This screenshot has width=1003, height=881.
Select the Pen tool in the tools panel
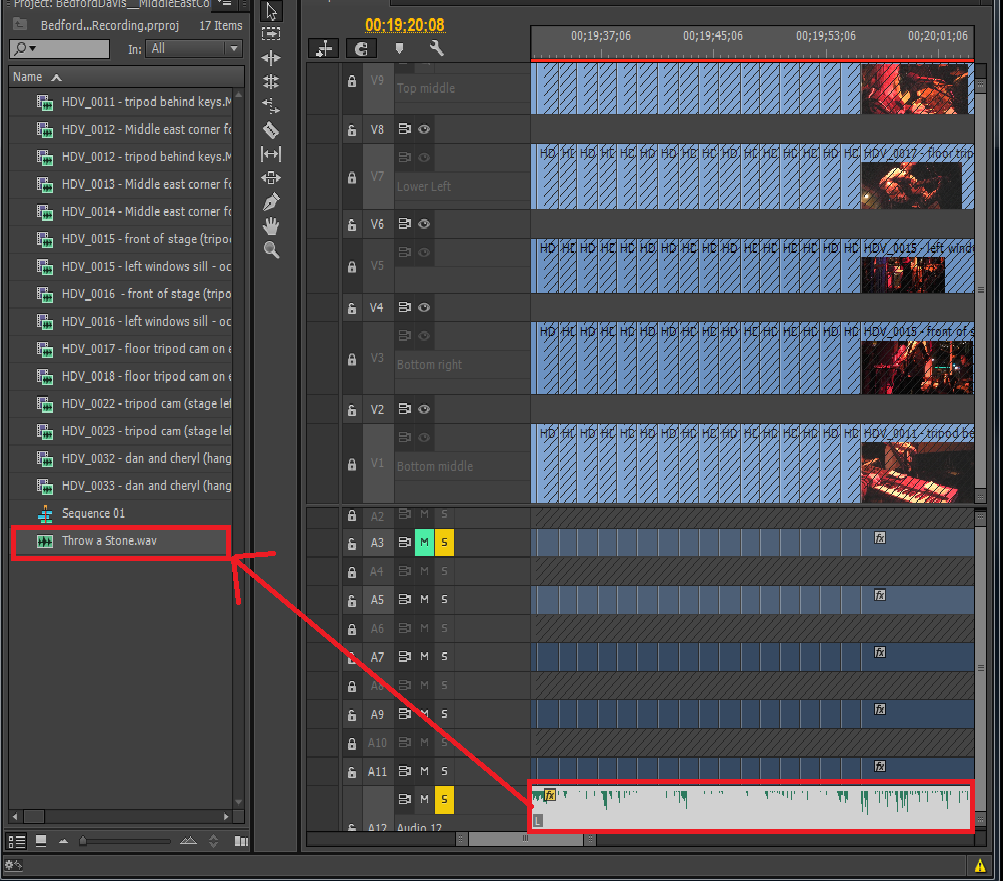270,201
